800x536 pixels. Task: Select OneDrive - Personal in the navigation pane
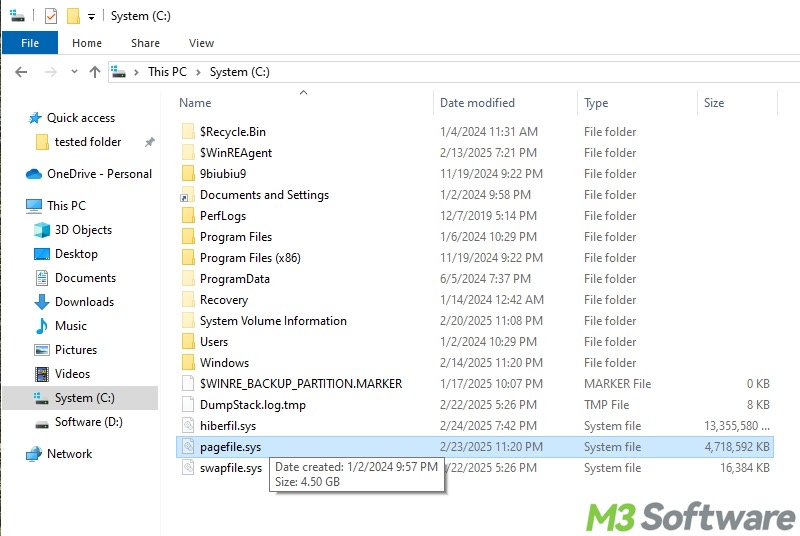[99, 174]
